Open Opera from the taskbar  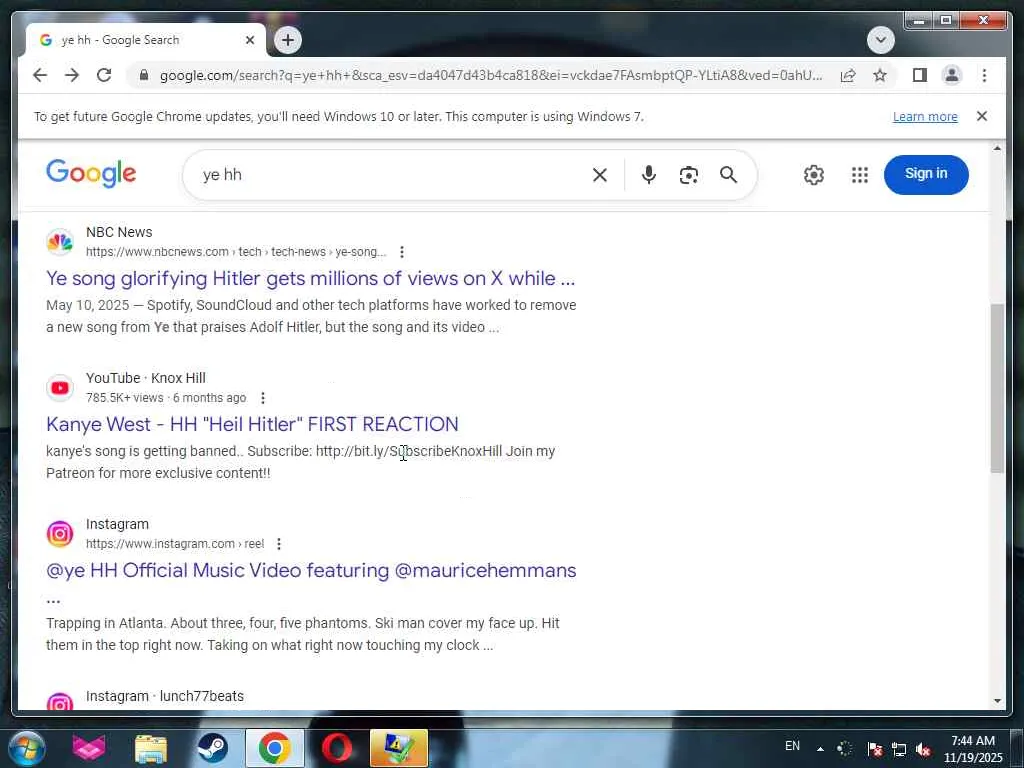(x=336, y=748)
